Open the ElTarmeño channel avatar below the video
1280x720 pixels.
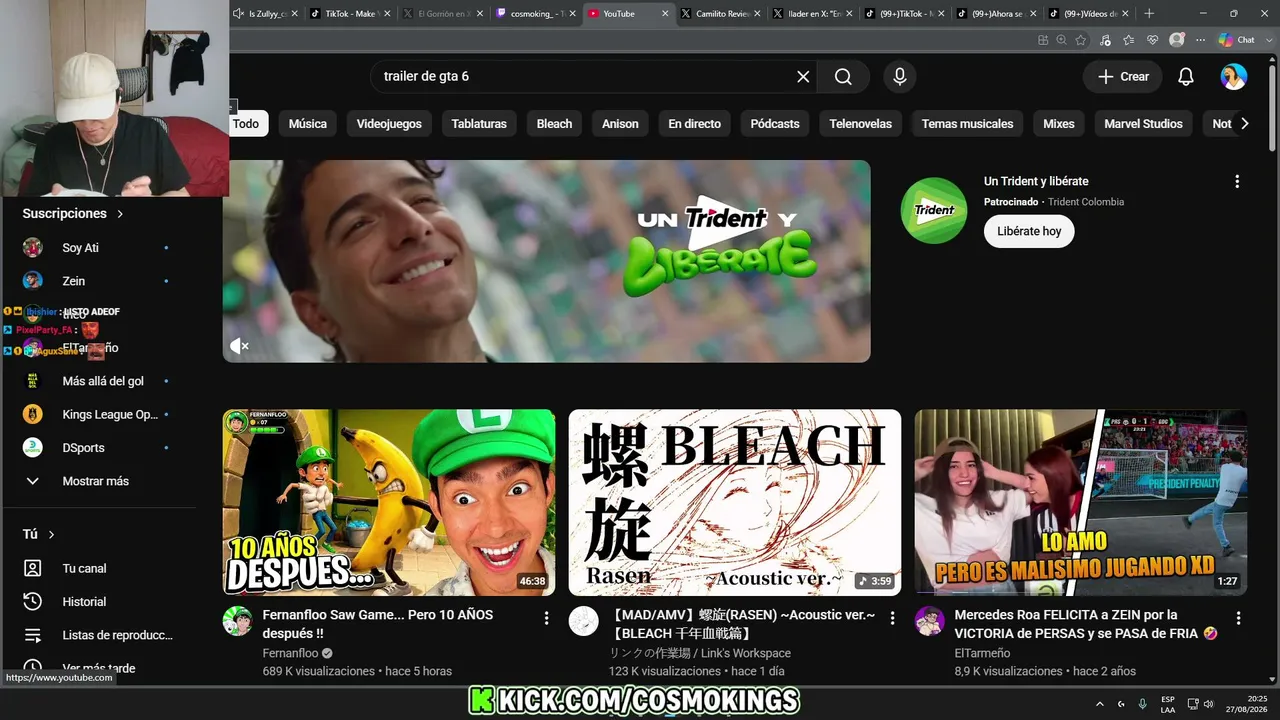[929, 621]
